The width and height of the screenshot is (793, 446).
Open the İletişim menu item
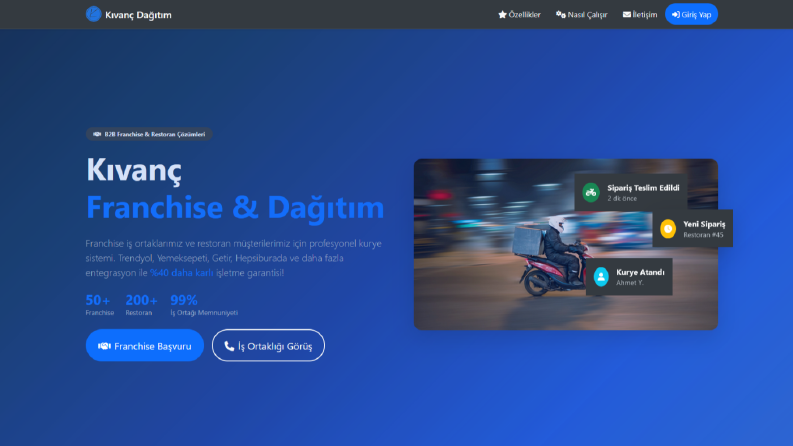coord(640,15)
